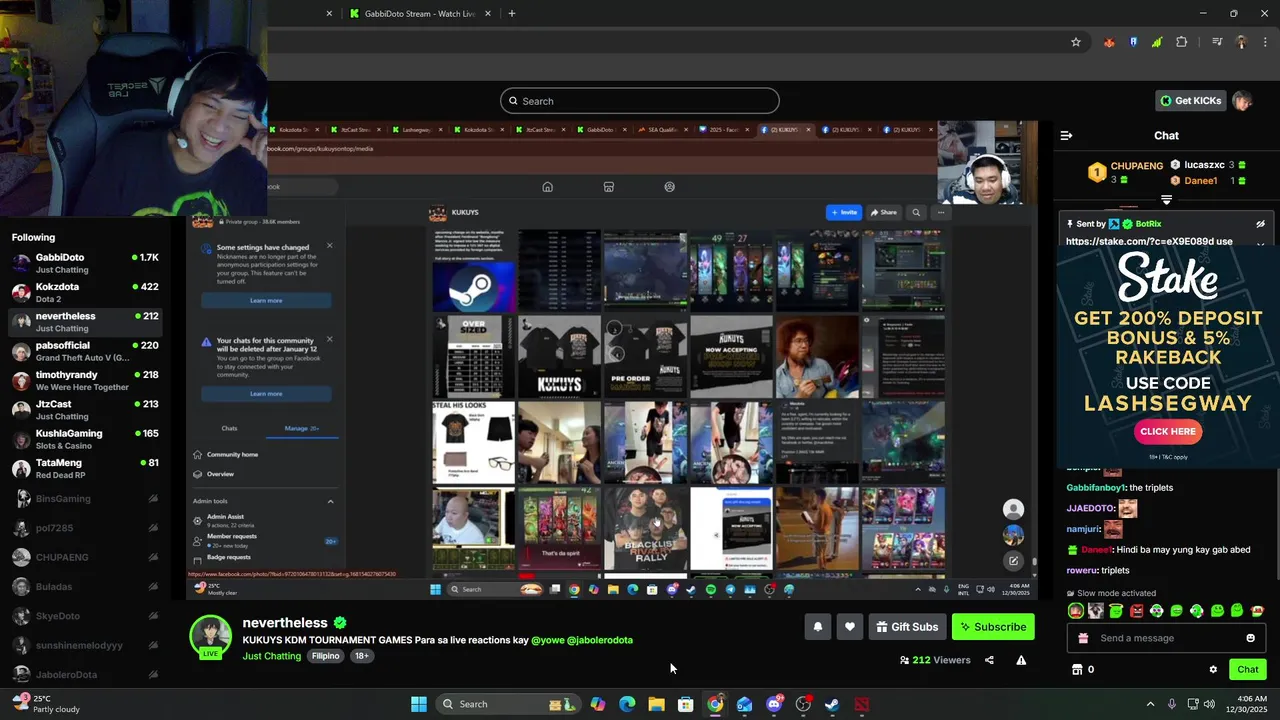Viewport: 1280px width, 720px height.
Task: Expand the pinned message chevron
Action: tap(1261, 243)
